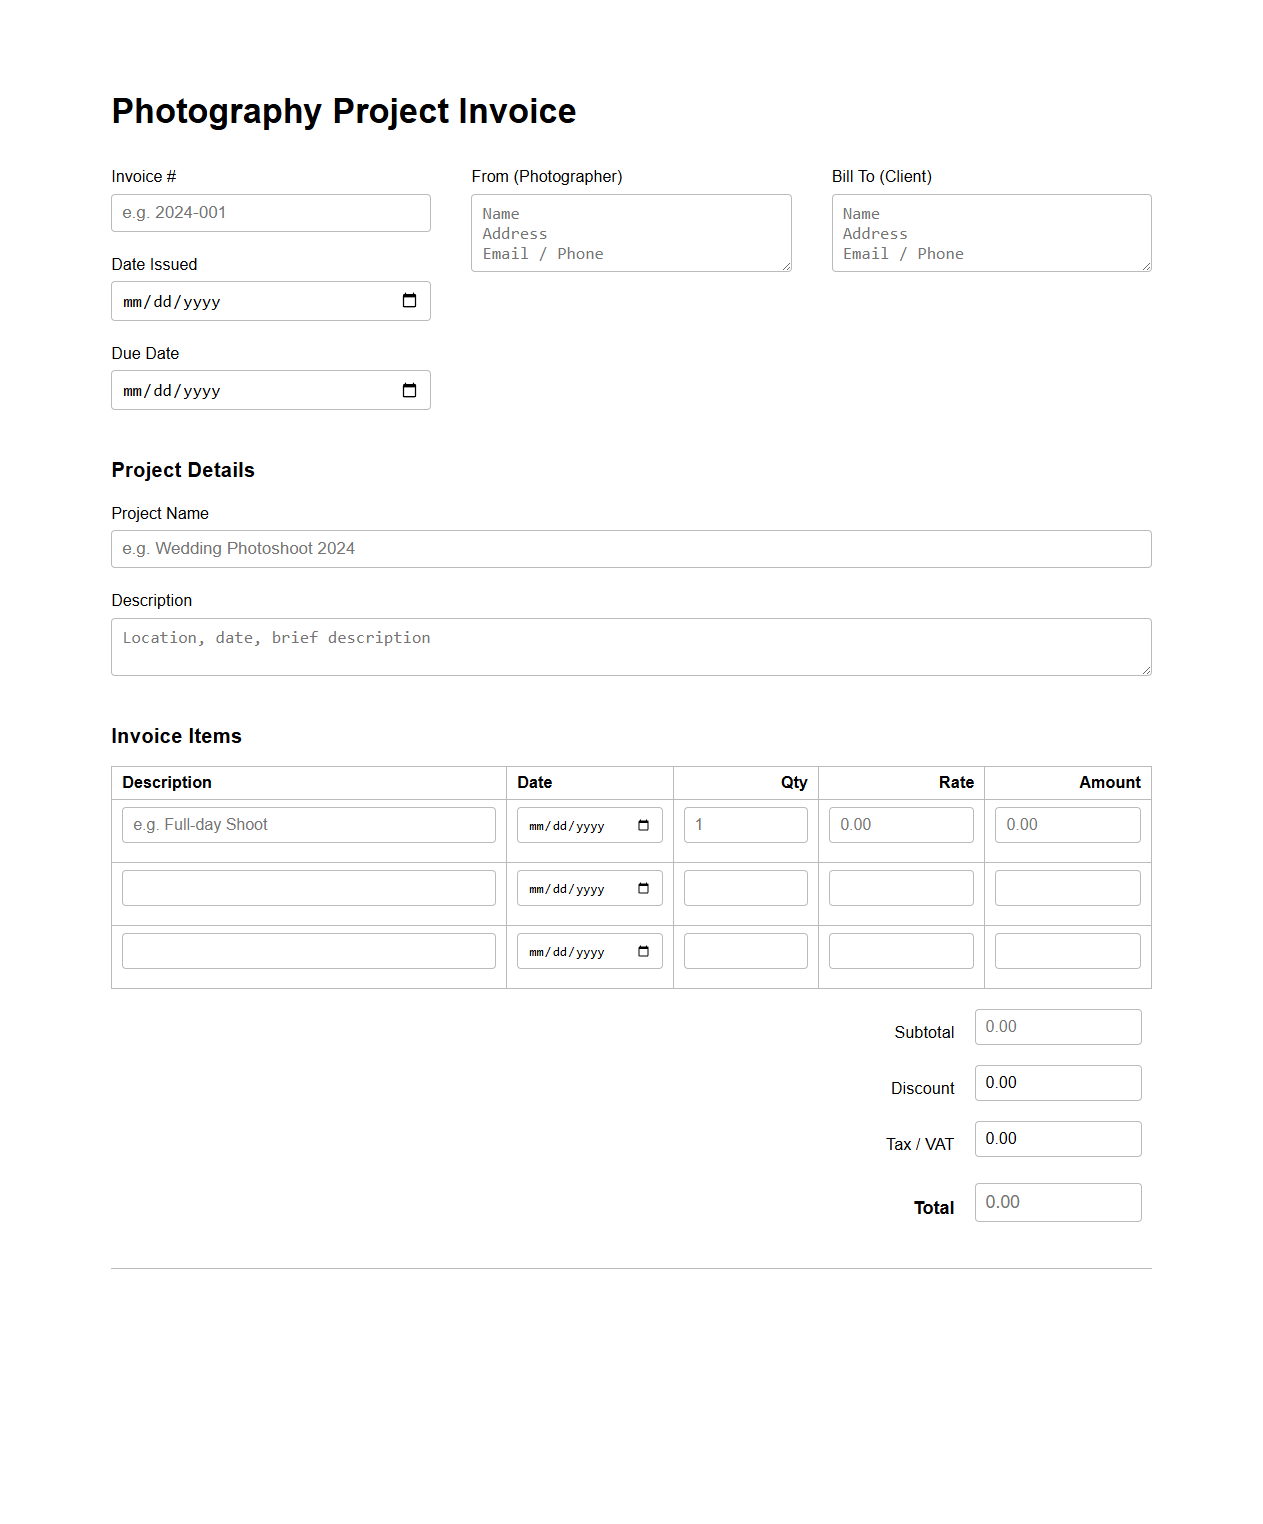Select the Amount field in the second row
The height and width of the screenshot is (1524, 1263).
1066,887
